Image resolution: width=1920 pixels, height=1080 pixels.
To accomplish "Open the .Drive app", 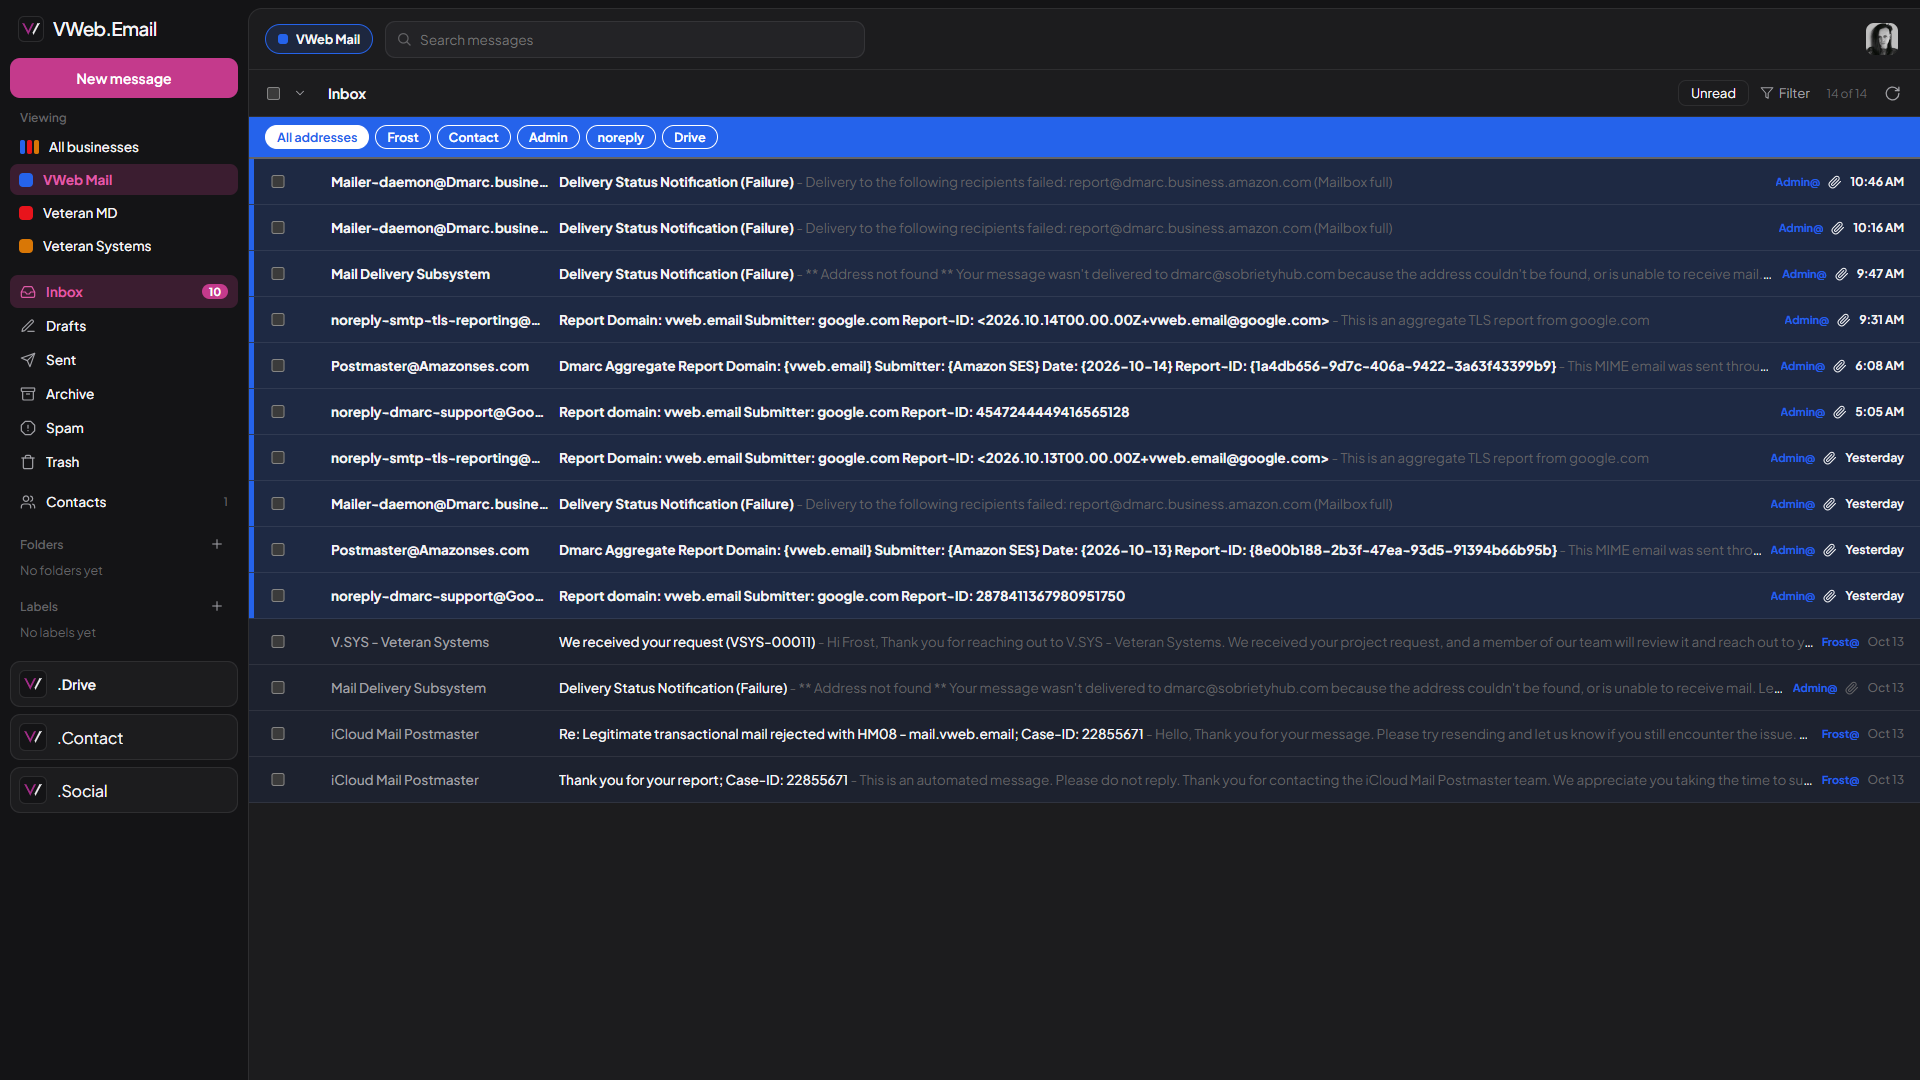I will pyautogui.click(x=124, y=685).
